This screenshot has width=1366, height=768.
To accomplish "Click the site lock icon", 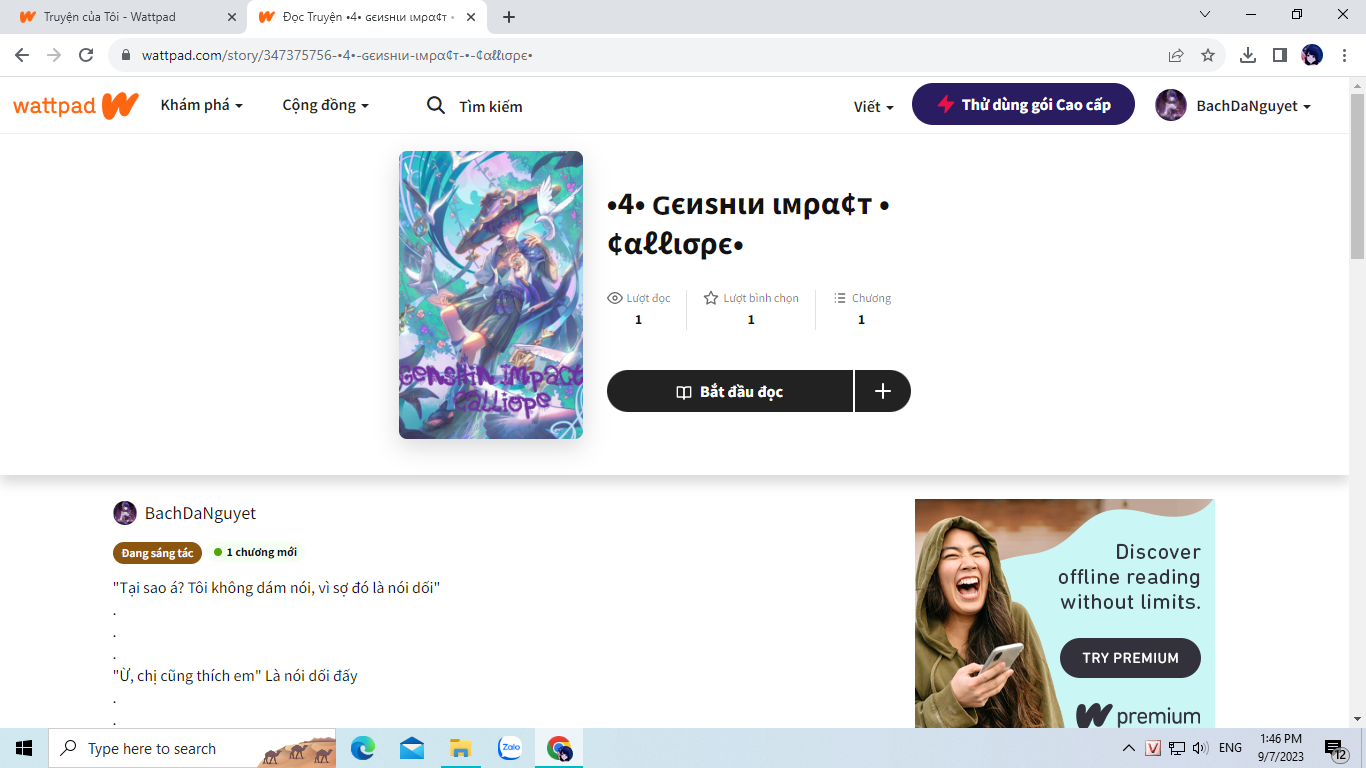I will point(126,55).
